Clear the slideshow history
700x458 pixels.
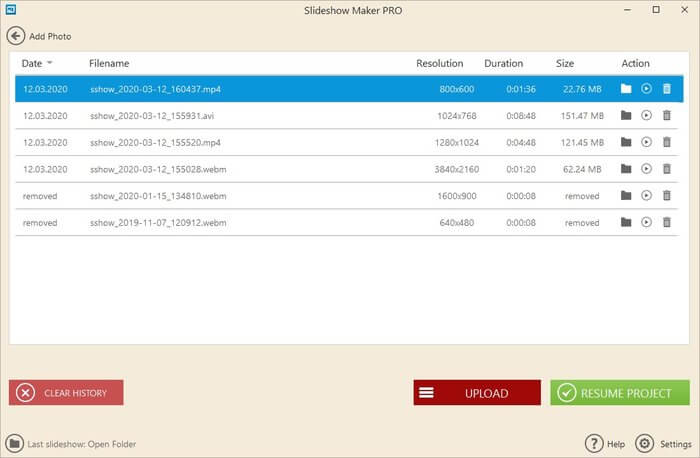[66, 393]
